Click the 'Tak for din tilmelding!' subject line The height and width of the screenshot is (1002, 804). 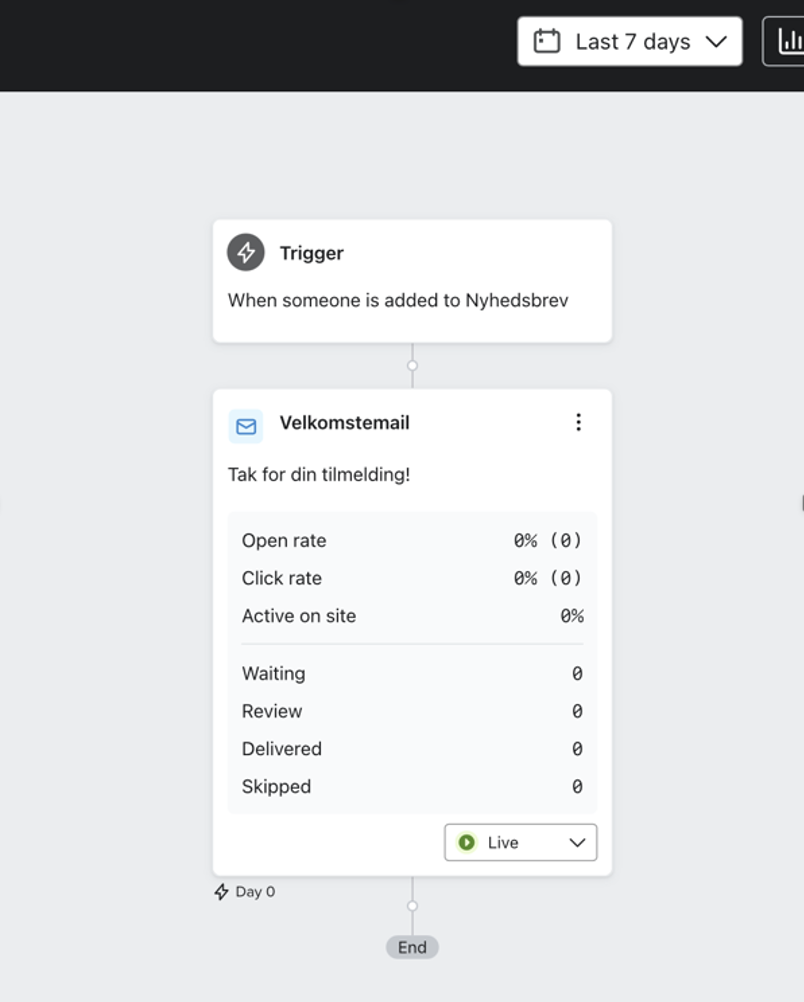click(319, 475)
